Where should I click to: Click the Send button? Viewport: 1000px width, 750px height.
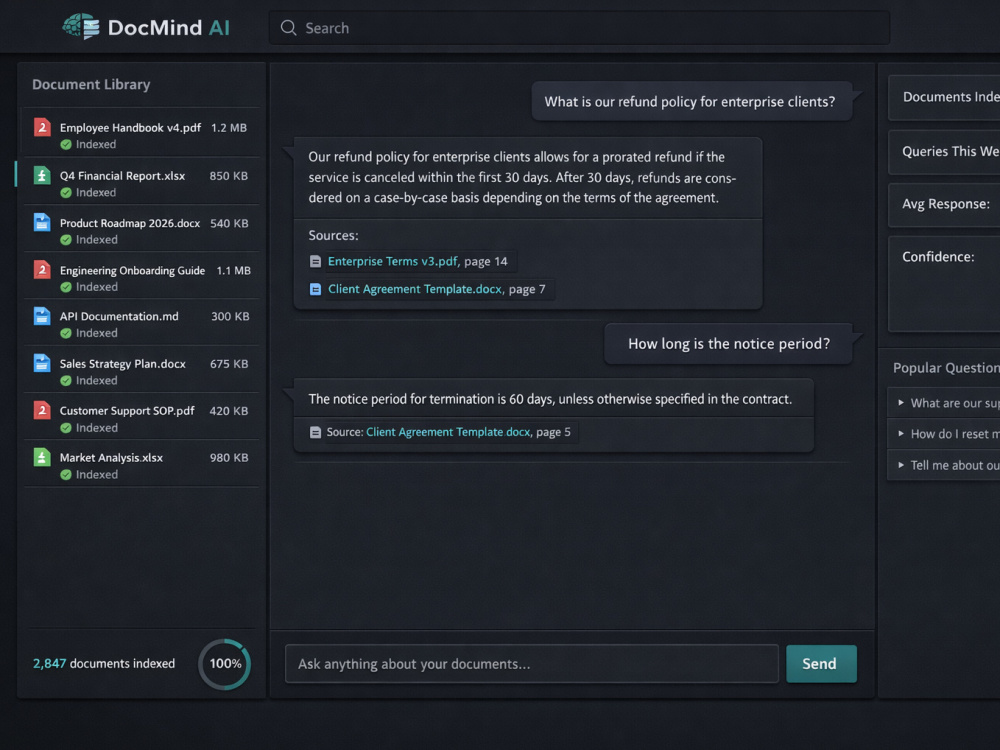[x=821, y=664]
